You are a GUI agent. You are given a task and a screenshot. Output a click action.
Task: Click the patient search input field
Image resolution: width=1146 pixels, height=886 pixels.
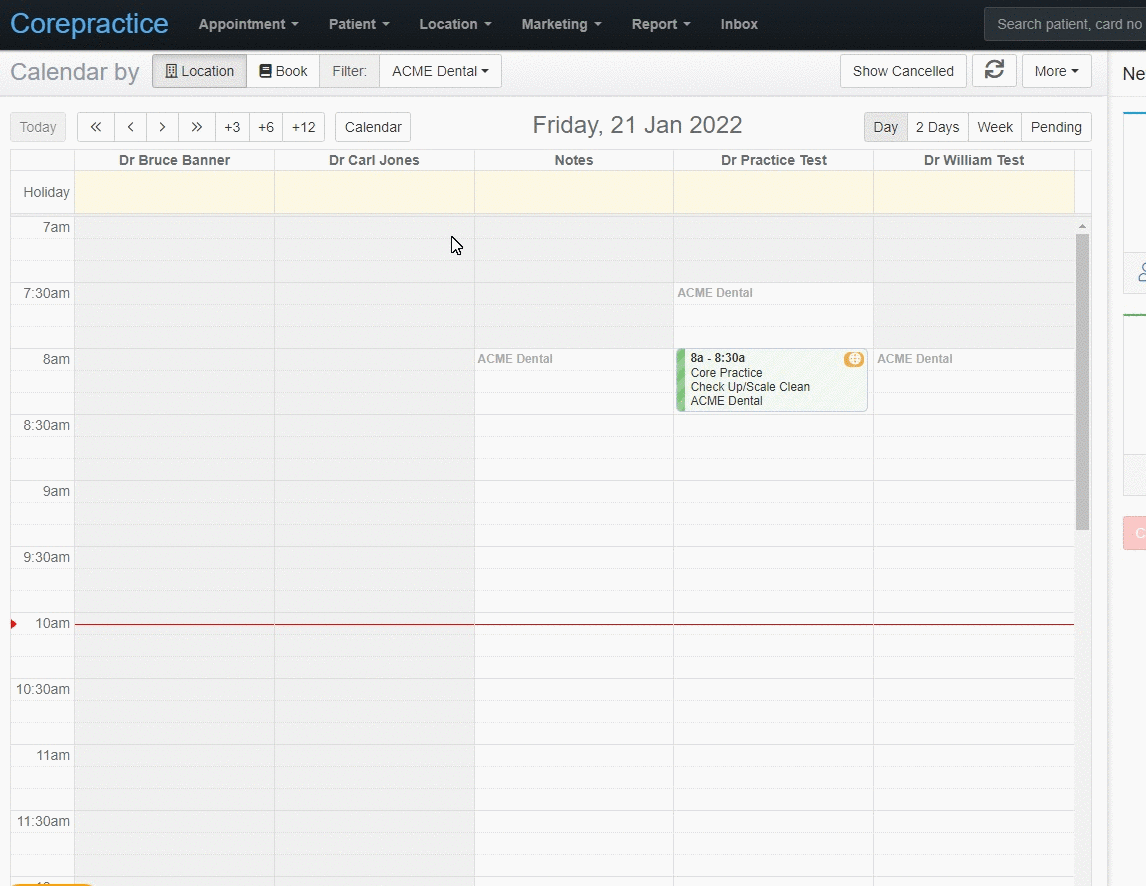click(1065, 24)
